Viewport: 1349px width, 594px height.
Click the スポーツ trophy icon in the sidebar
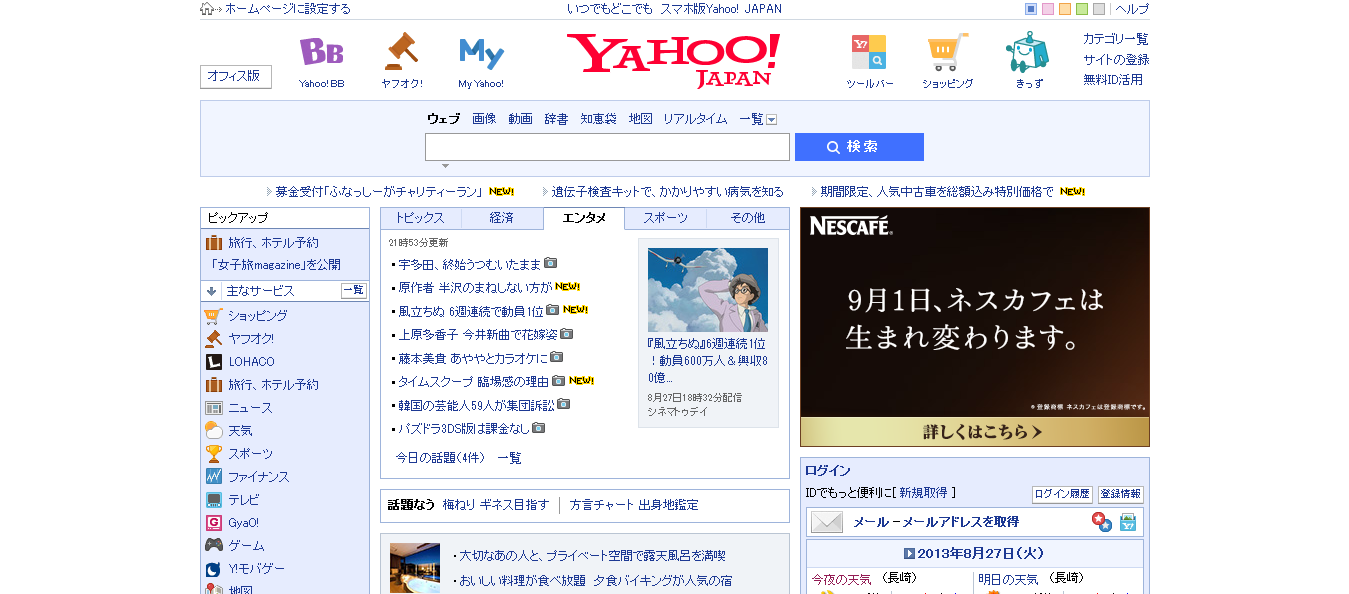[213, 454]
